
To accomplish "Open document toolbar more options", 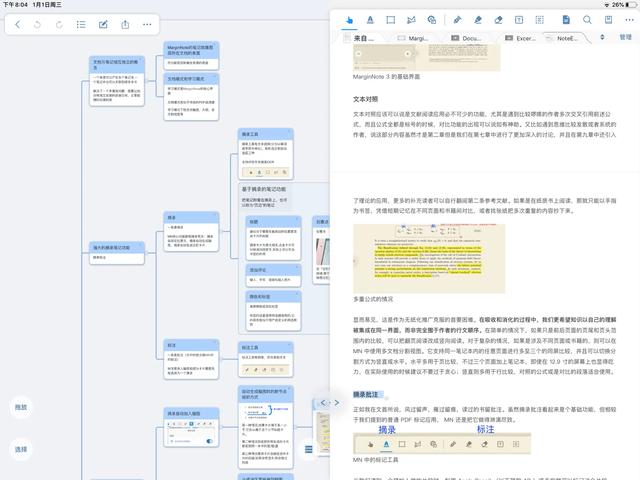I will point(629,20).
